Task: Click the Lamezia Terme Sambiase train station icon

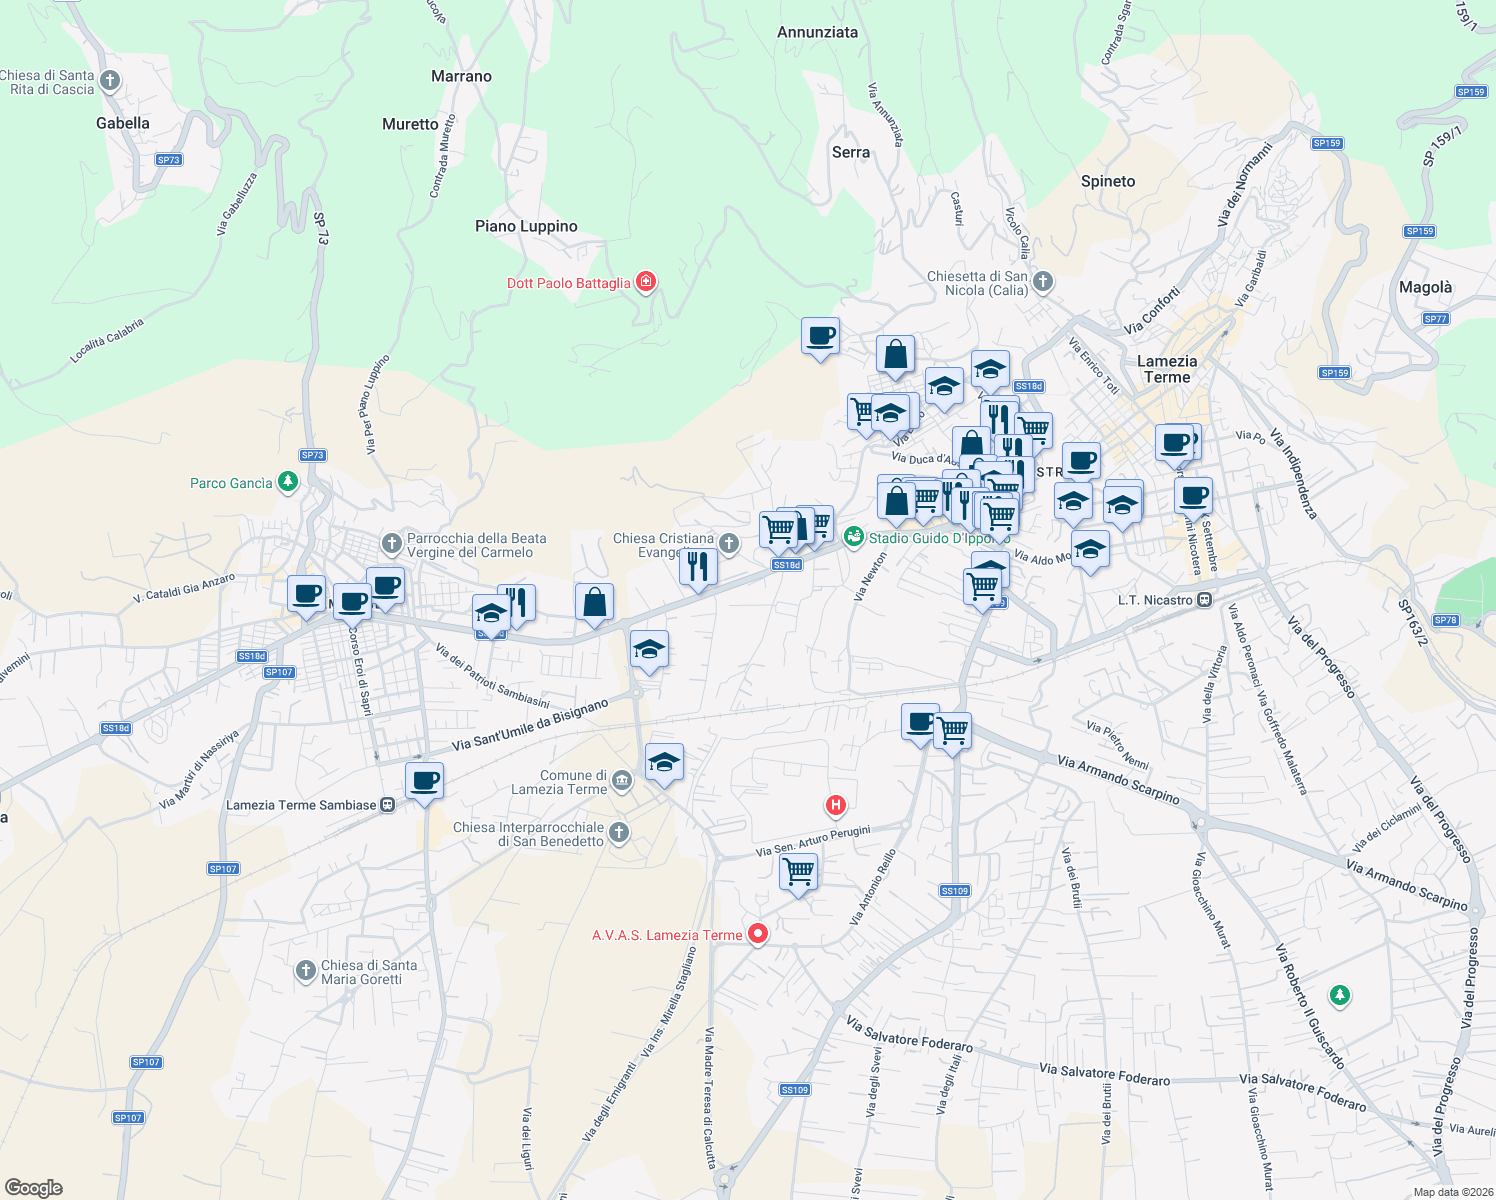Action: coord(388,803)
